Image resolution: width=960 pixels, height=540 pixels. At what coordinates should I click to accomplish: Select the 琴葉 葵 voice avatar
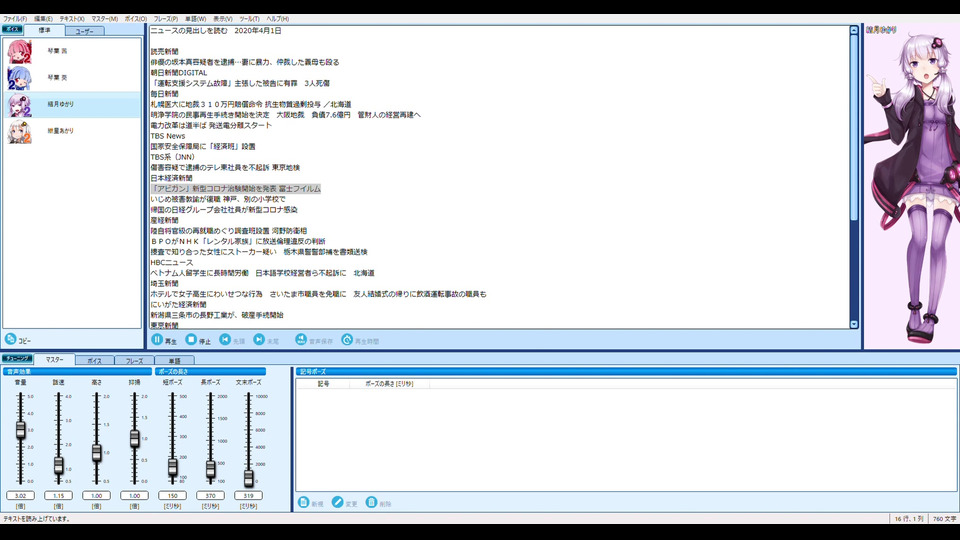point(19,78)
